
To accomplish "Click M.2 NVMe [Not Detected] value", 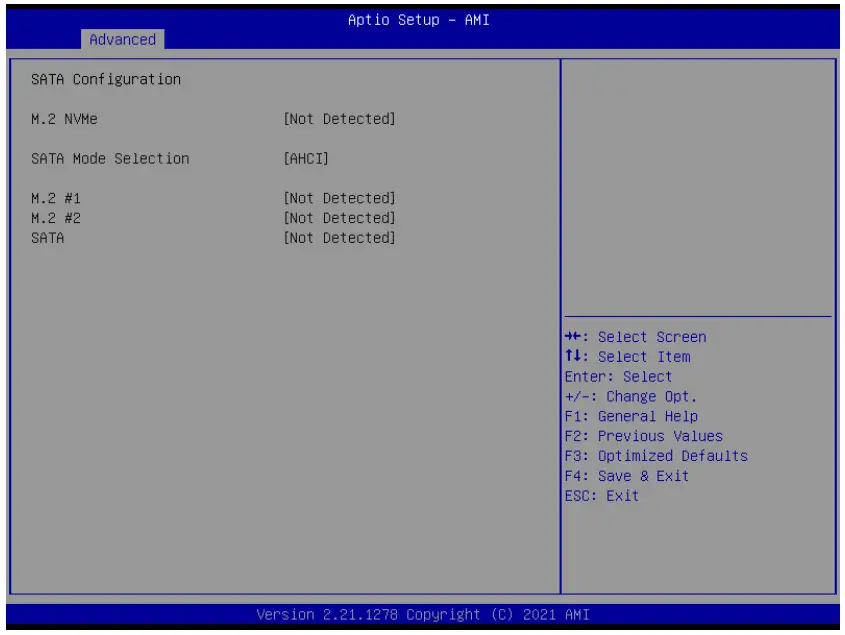I will 340,119.
